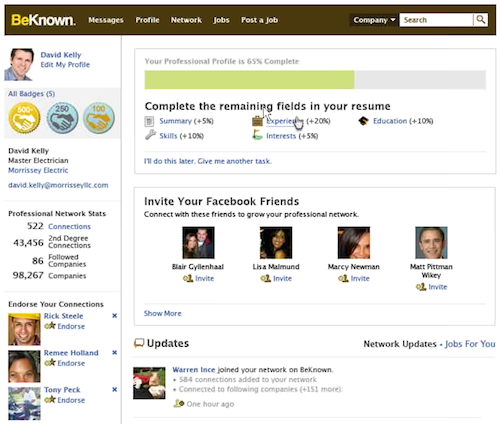This screenshot has height=424, width=500.
Task: Select the 250 connections badge
Action: pyautogui.click(x=62, y=118)
